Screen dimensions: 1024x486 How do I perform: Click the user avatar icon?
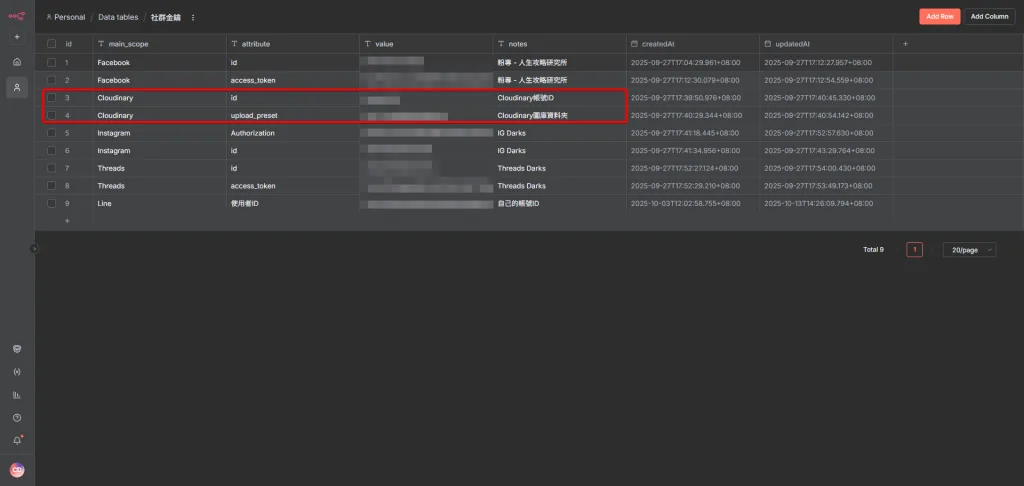click(17, 470)
